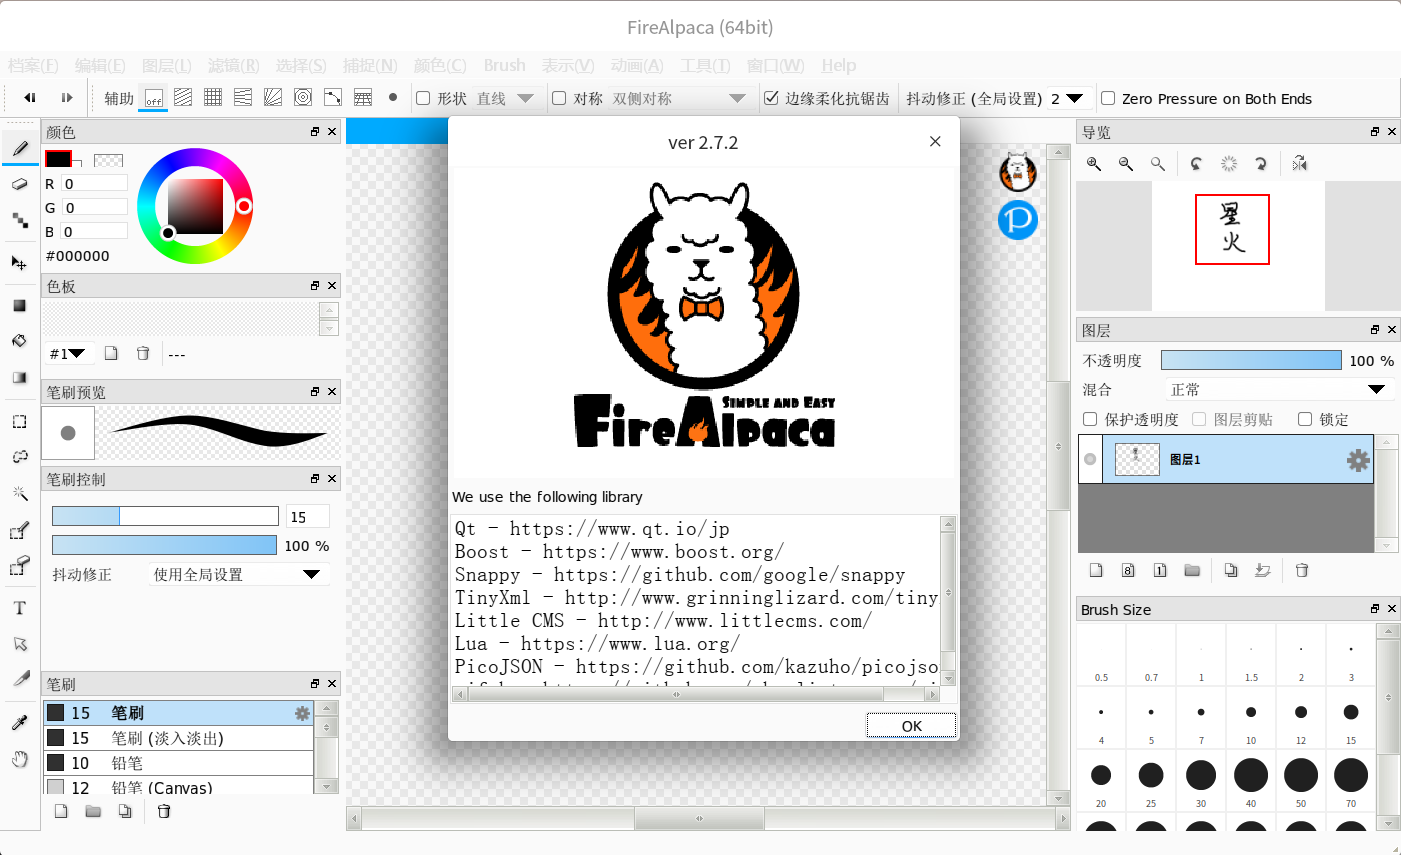The width and height of the screenshot is (1401, 855).
Task: Select the Eyedropper tool
Action: point(19,723)
